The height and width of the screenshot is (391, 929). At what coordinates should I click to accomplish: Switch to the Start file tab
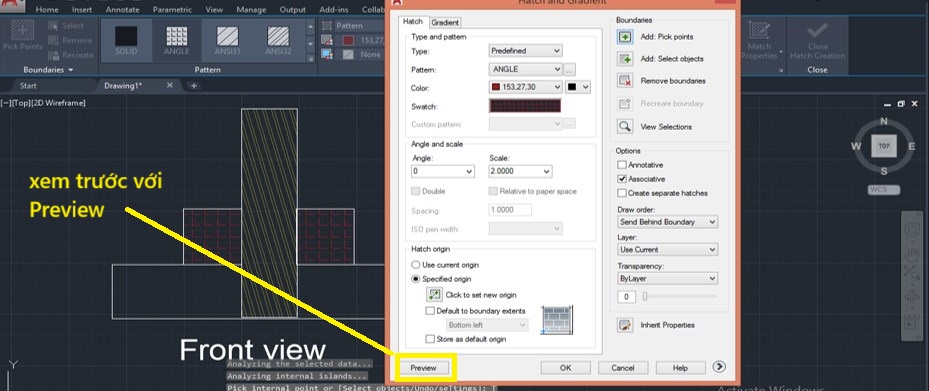[28, 86]
